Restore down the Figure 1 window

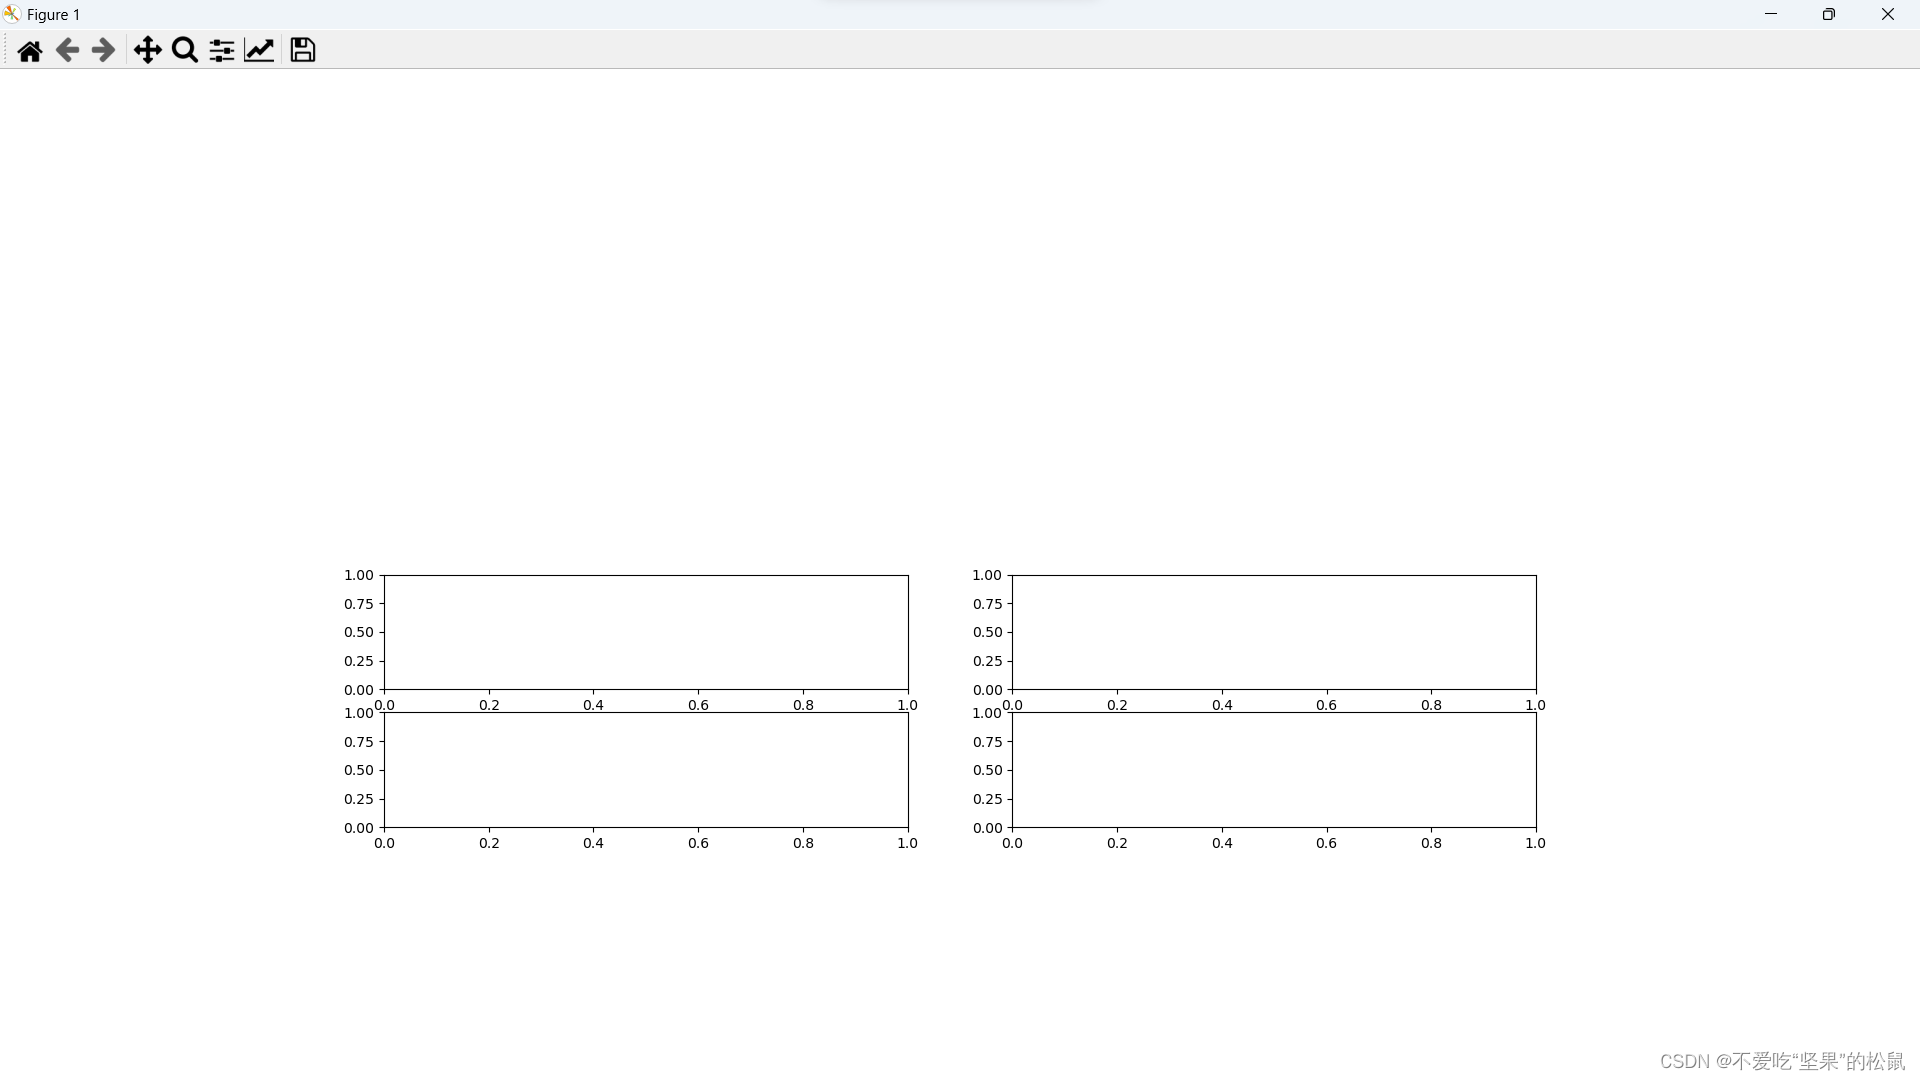[1829, 14]
